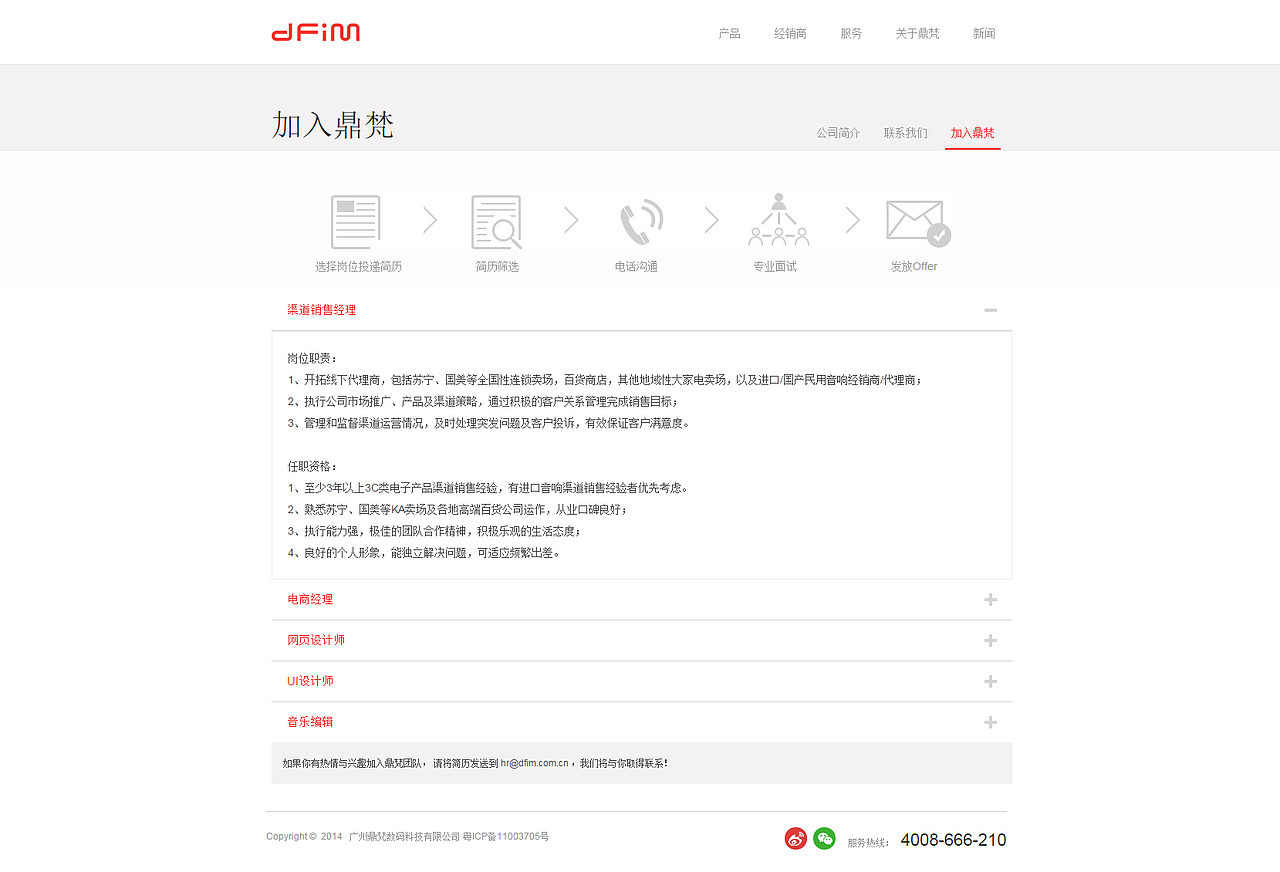Click the 服务热线 label
The width and height of the screenshot is (1280, 872).
point(868,843)
